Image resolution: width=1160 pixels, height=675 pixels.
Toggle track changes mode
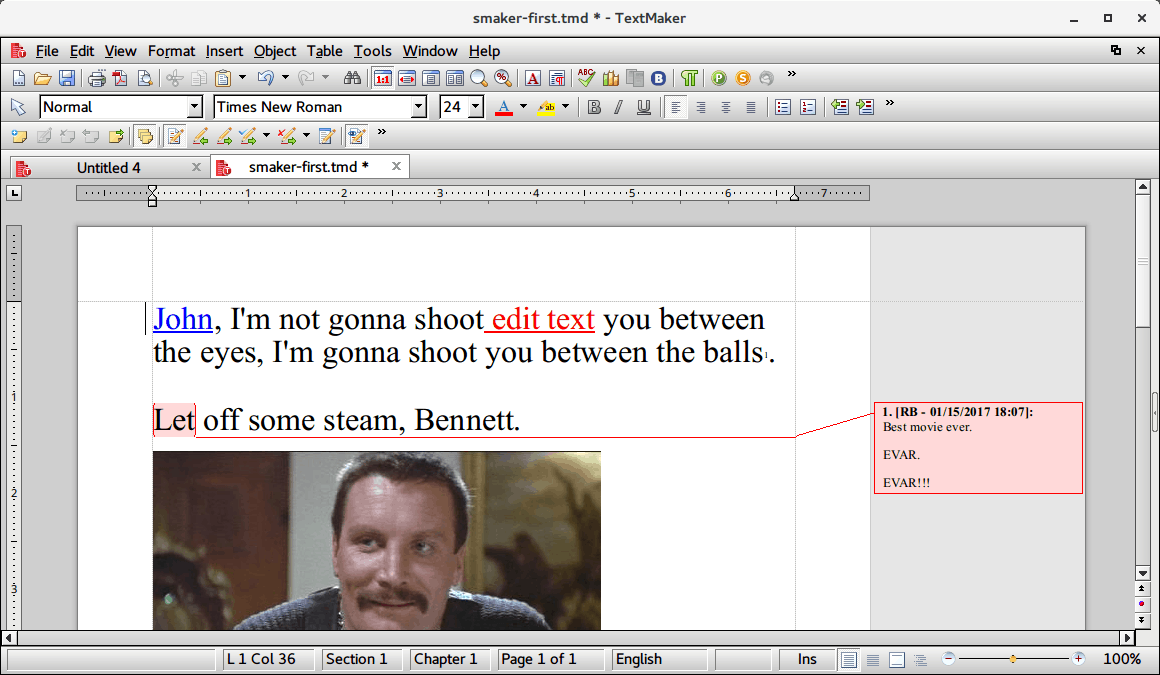click(175, 136)
